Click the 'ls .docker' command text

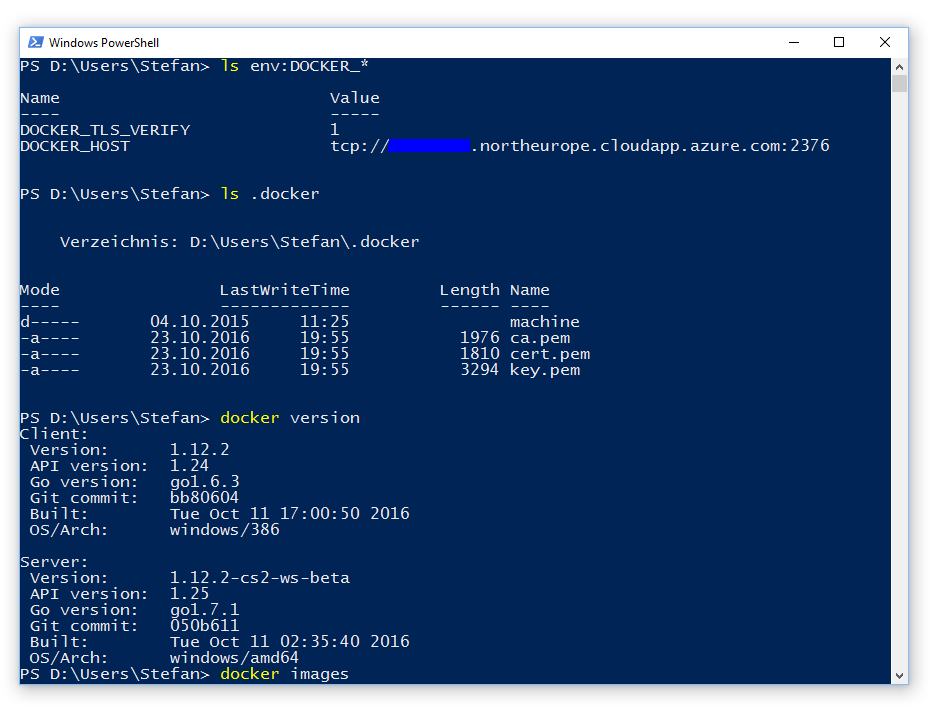pos(270,194)
